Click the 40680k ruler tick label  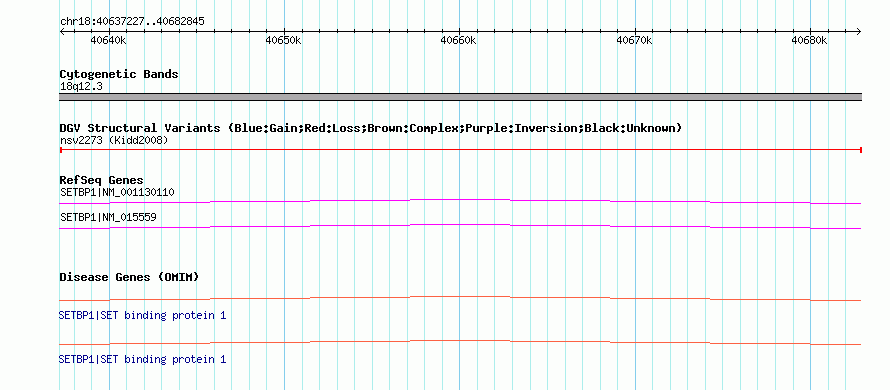(x=810, y=41)
